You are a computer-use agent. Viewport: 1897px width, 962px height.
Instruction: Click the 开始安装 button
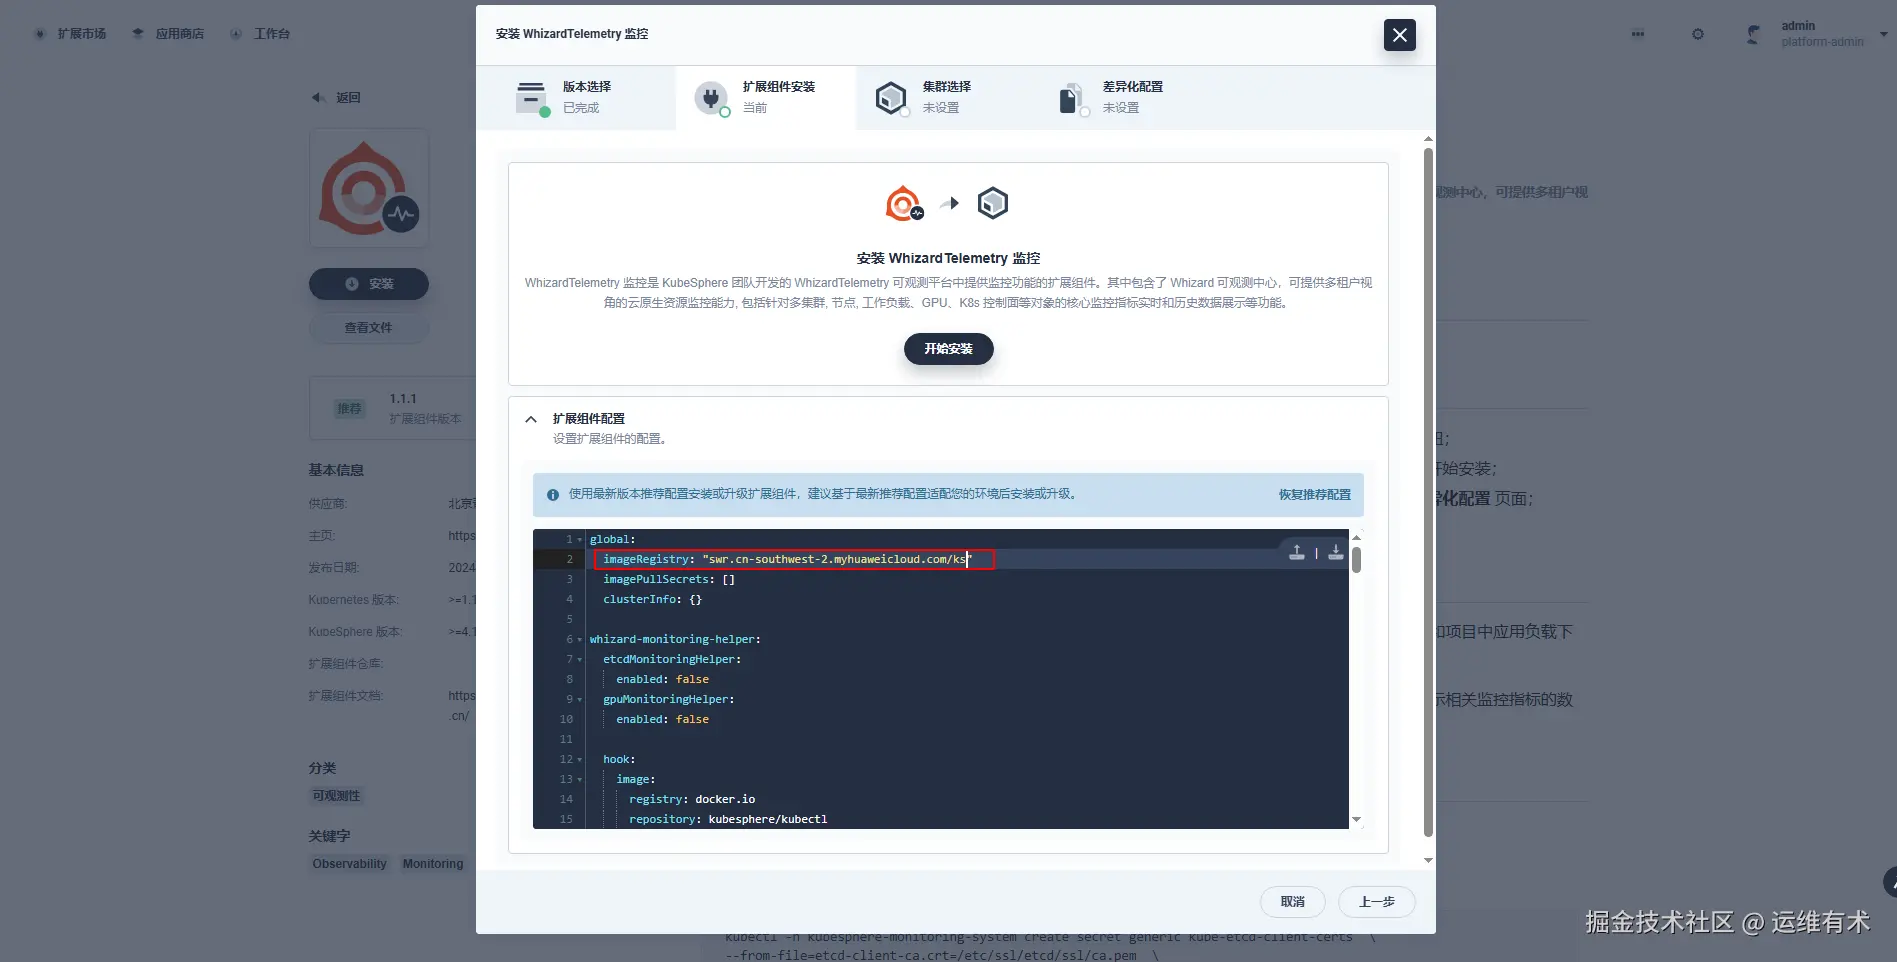coord(948,349)
